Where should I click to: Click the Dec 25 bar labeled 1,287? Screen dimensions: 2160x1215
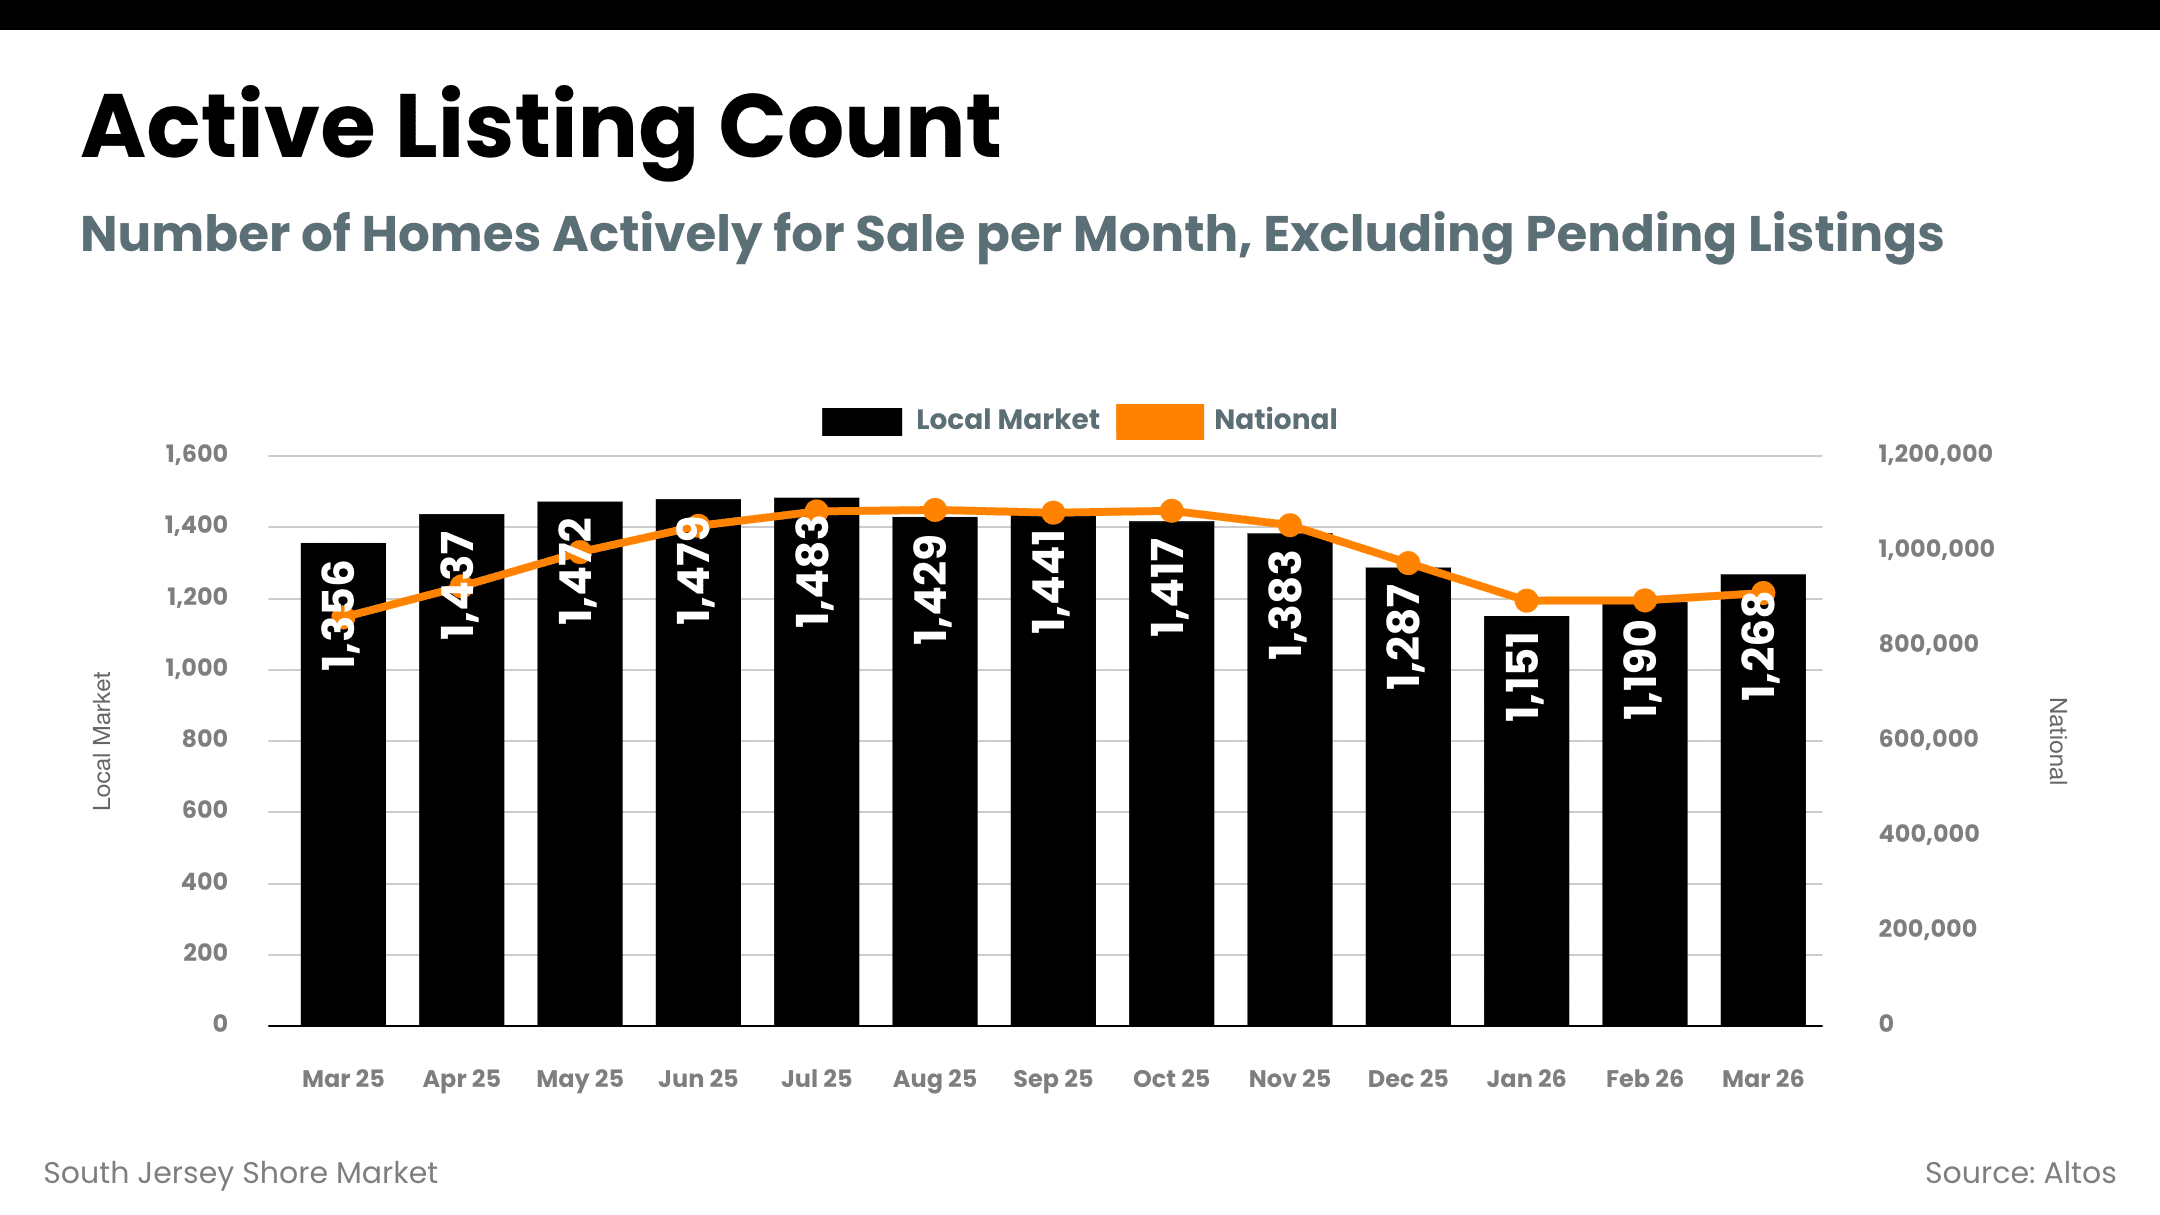[1408, 820]
